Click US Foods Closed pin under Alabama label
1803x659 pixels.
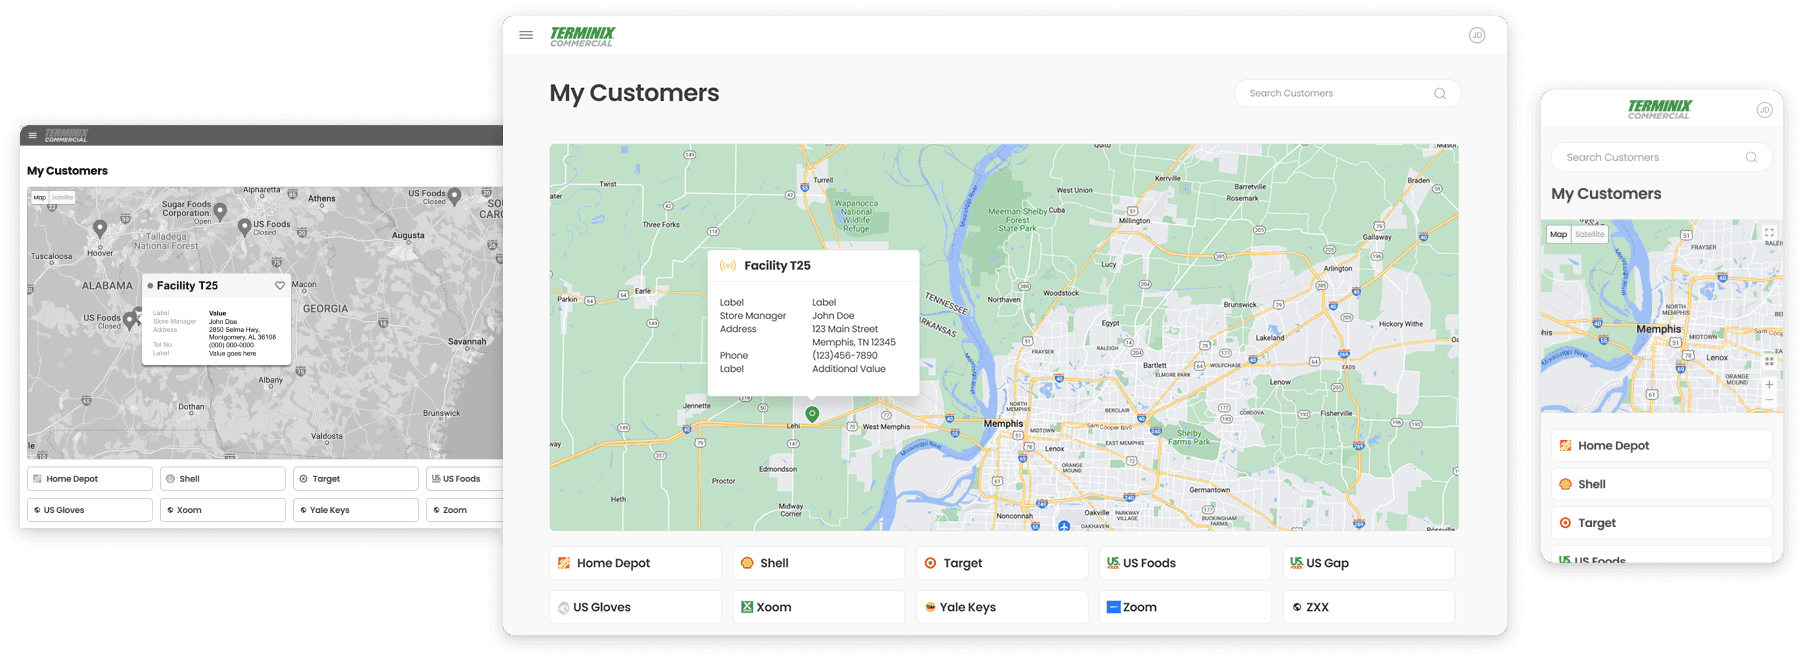(129, 321)
